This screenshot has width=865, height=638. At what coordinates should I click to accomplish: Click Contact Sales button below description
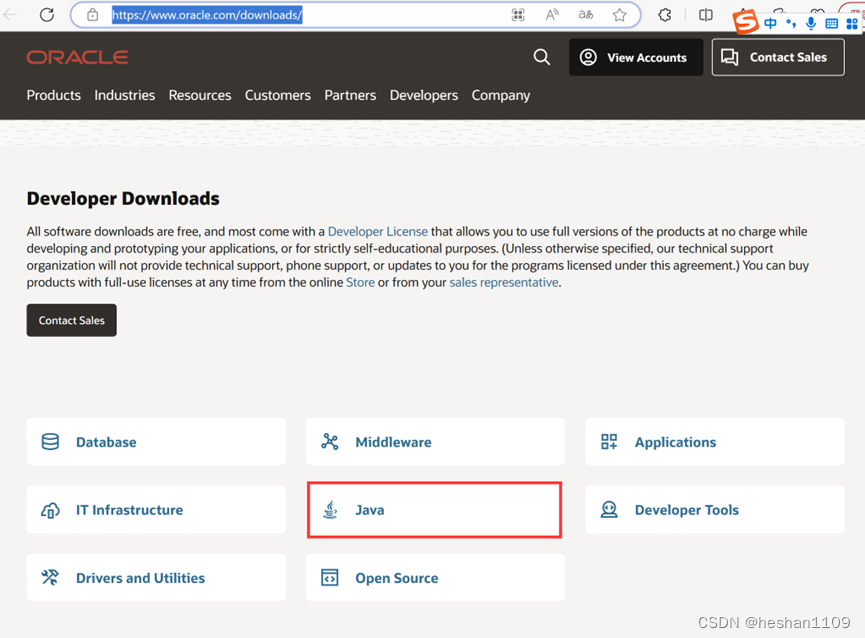tap(72, 320)
